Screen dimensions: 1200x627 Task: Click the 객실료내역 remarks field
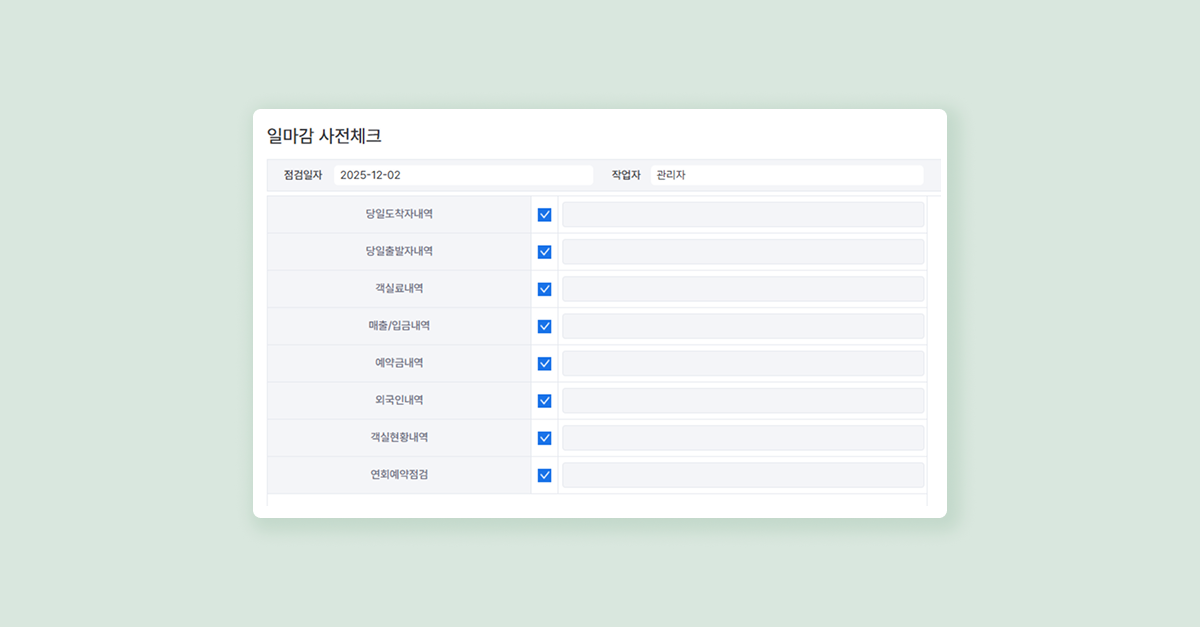tap(743, 289)
